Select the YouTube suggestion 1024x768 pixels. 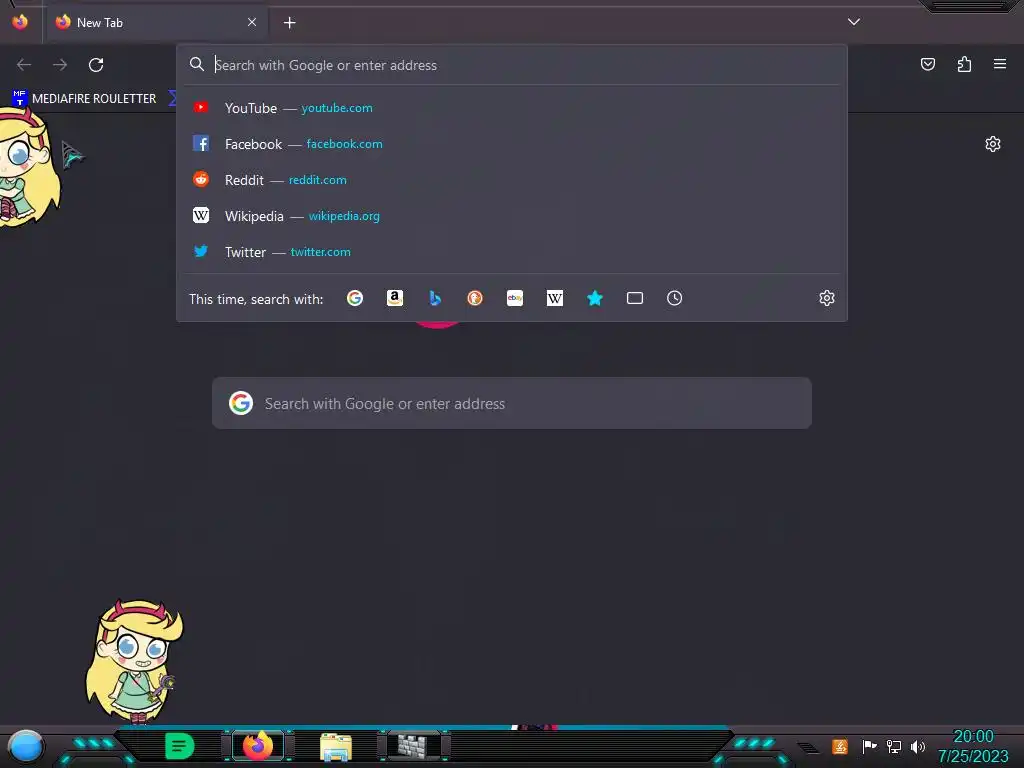point(512,108)
